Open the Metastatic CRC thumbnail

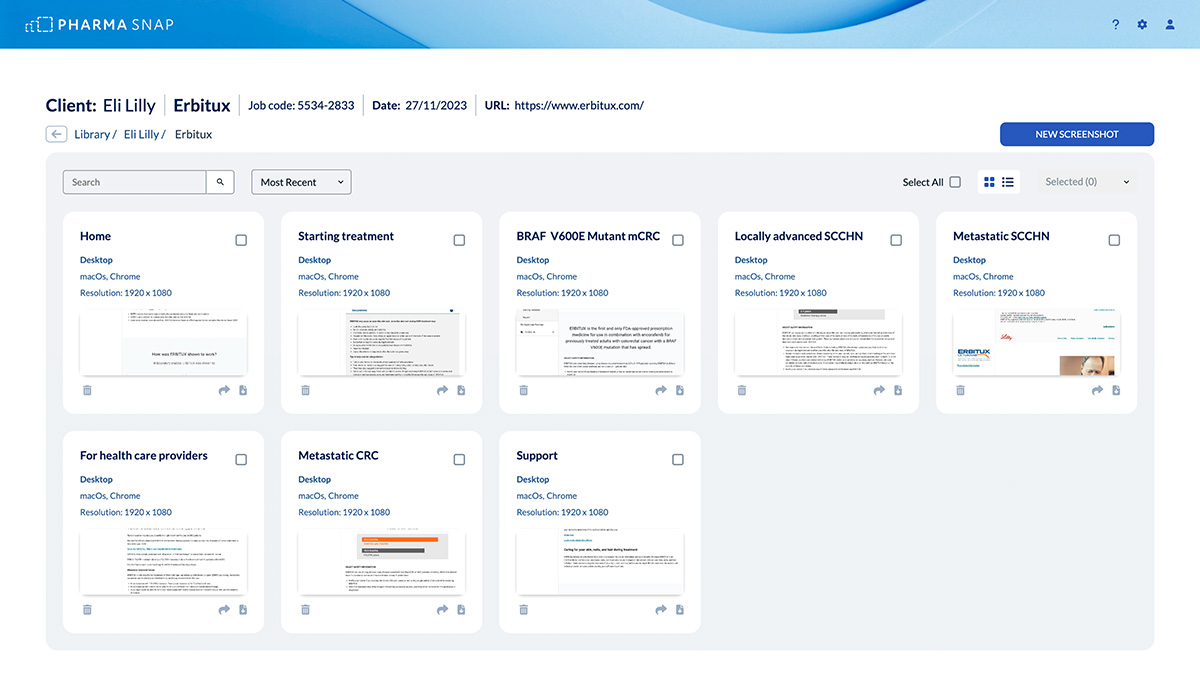click(x=382, y=561)
